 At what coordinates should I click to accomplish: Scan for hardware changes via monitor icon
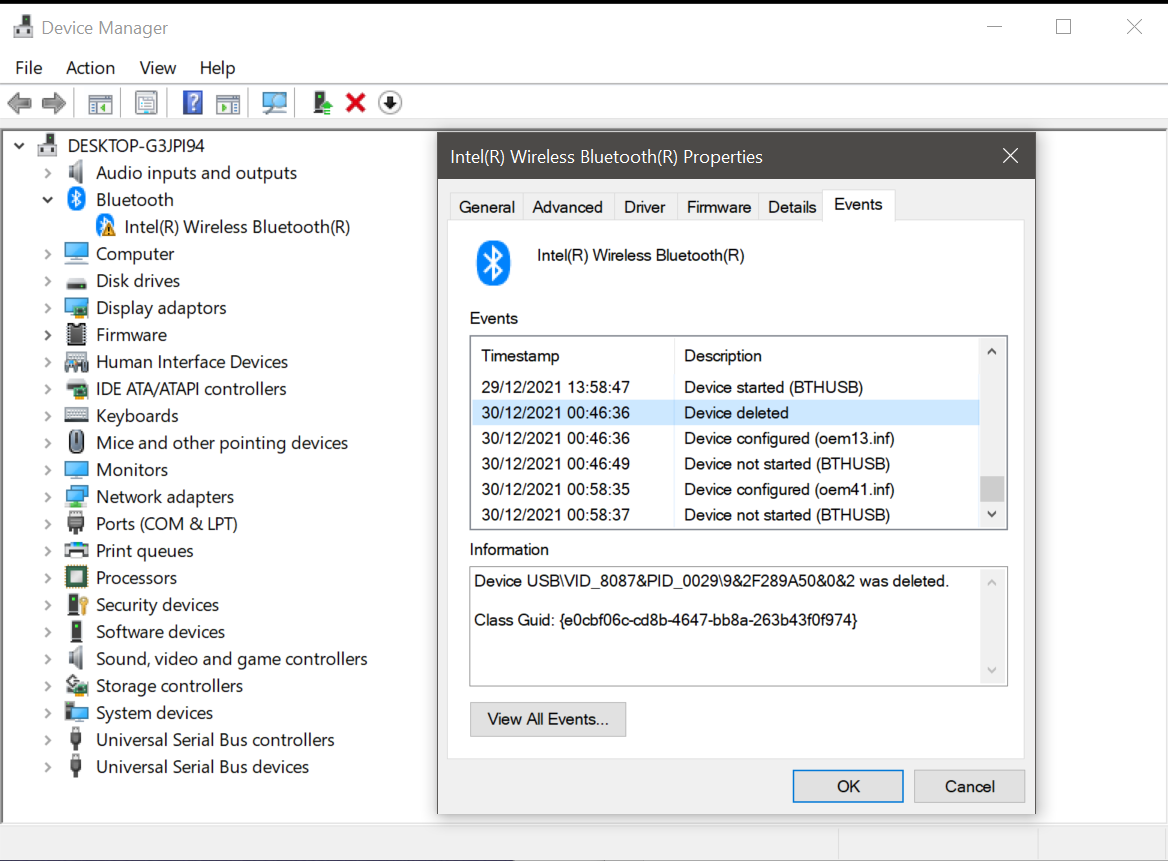(274, 103)
